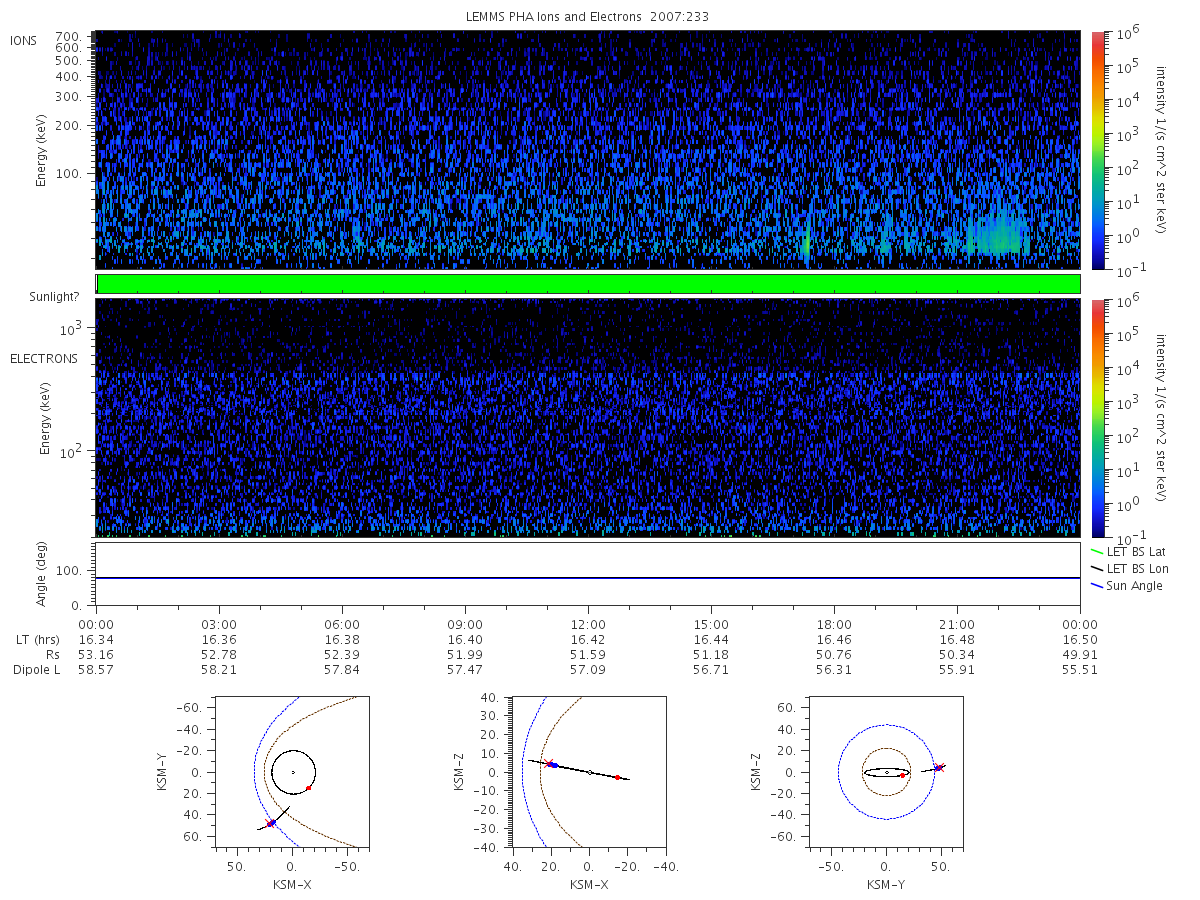1200x900 pixels.
Task: Click the electrons intensity color bar
Action: tap(1097, 417)
